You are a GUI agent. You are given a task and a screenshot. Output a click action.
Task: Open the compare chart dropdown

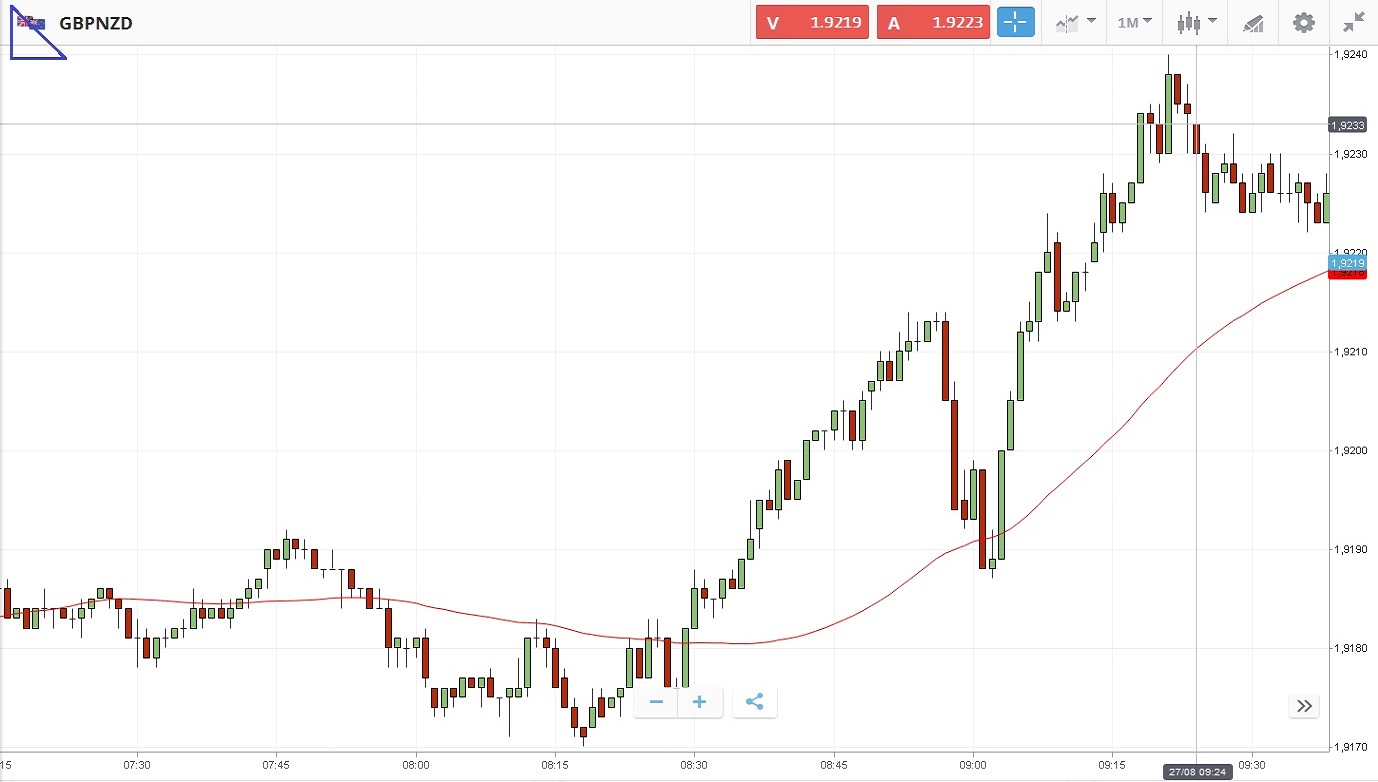tap(1074, 22)
